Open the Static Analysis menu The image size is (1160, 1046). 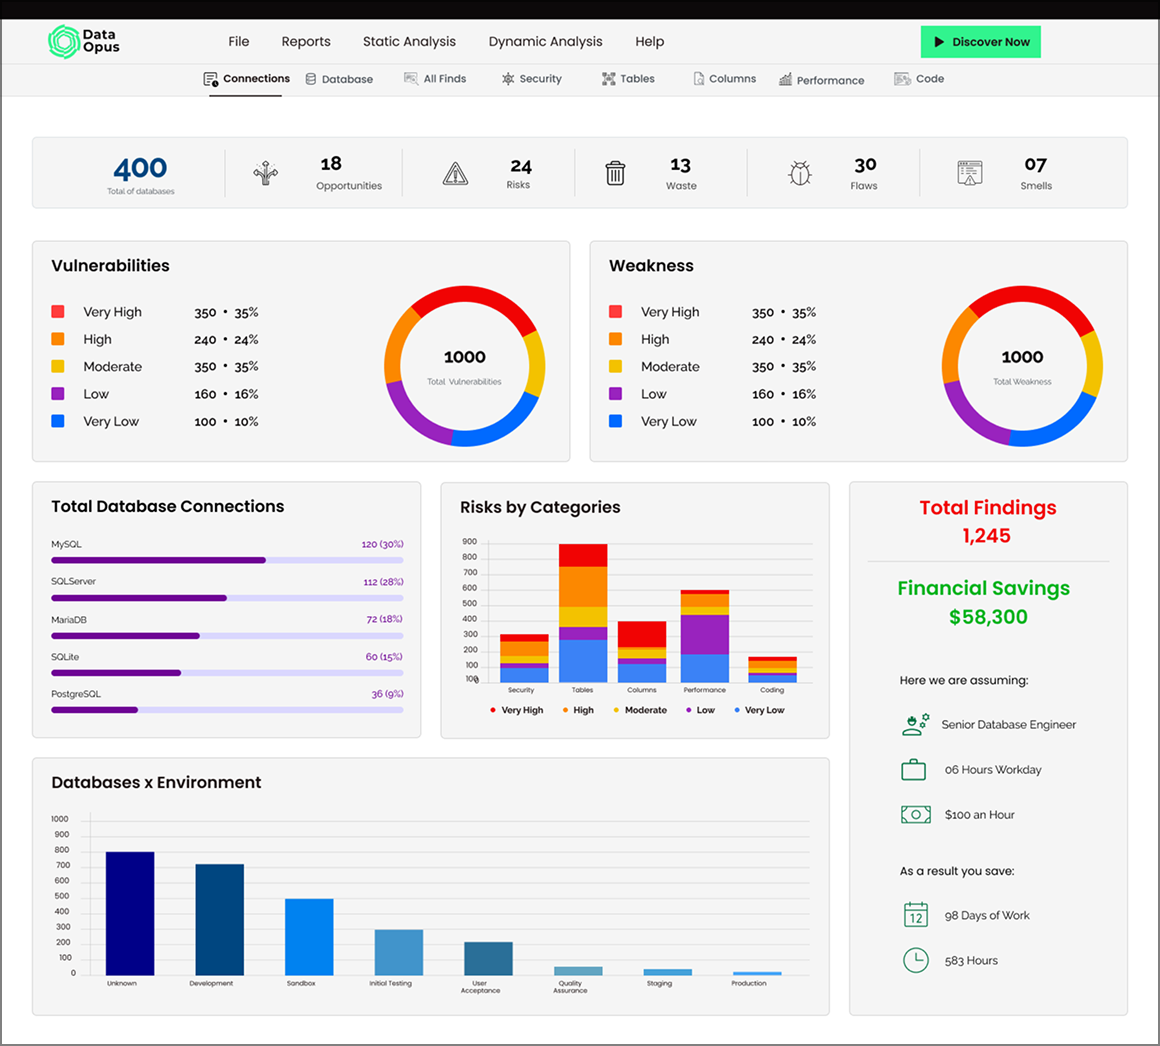point(409,41)
